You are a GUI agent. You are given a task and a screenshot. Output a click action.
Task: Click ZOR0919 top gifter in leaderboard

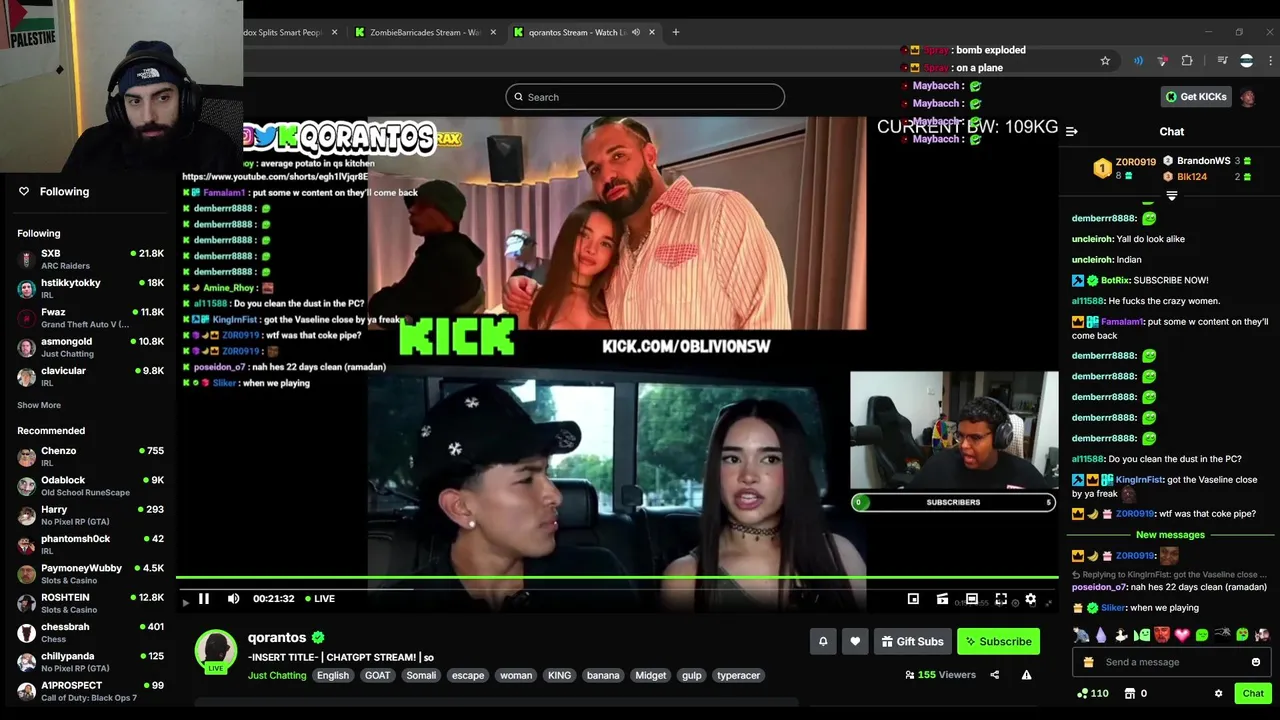pos(1124,168)
